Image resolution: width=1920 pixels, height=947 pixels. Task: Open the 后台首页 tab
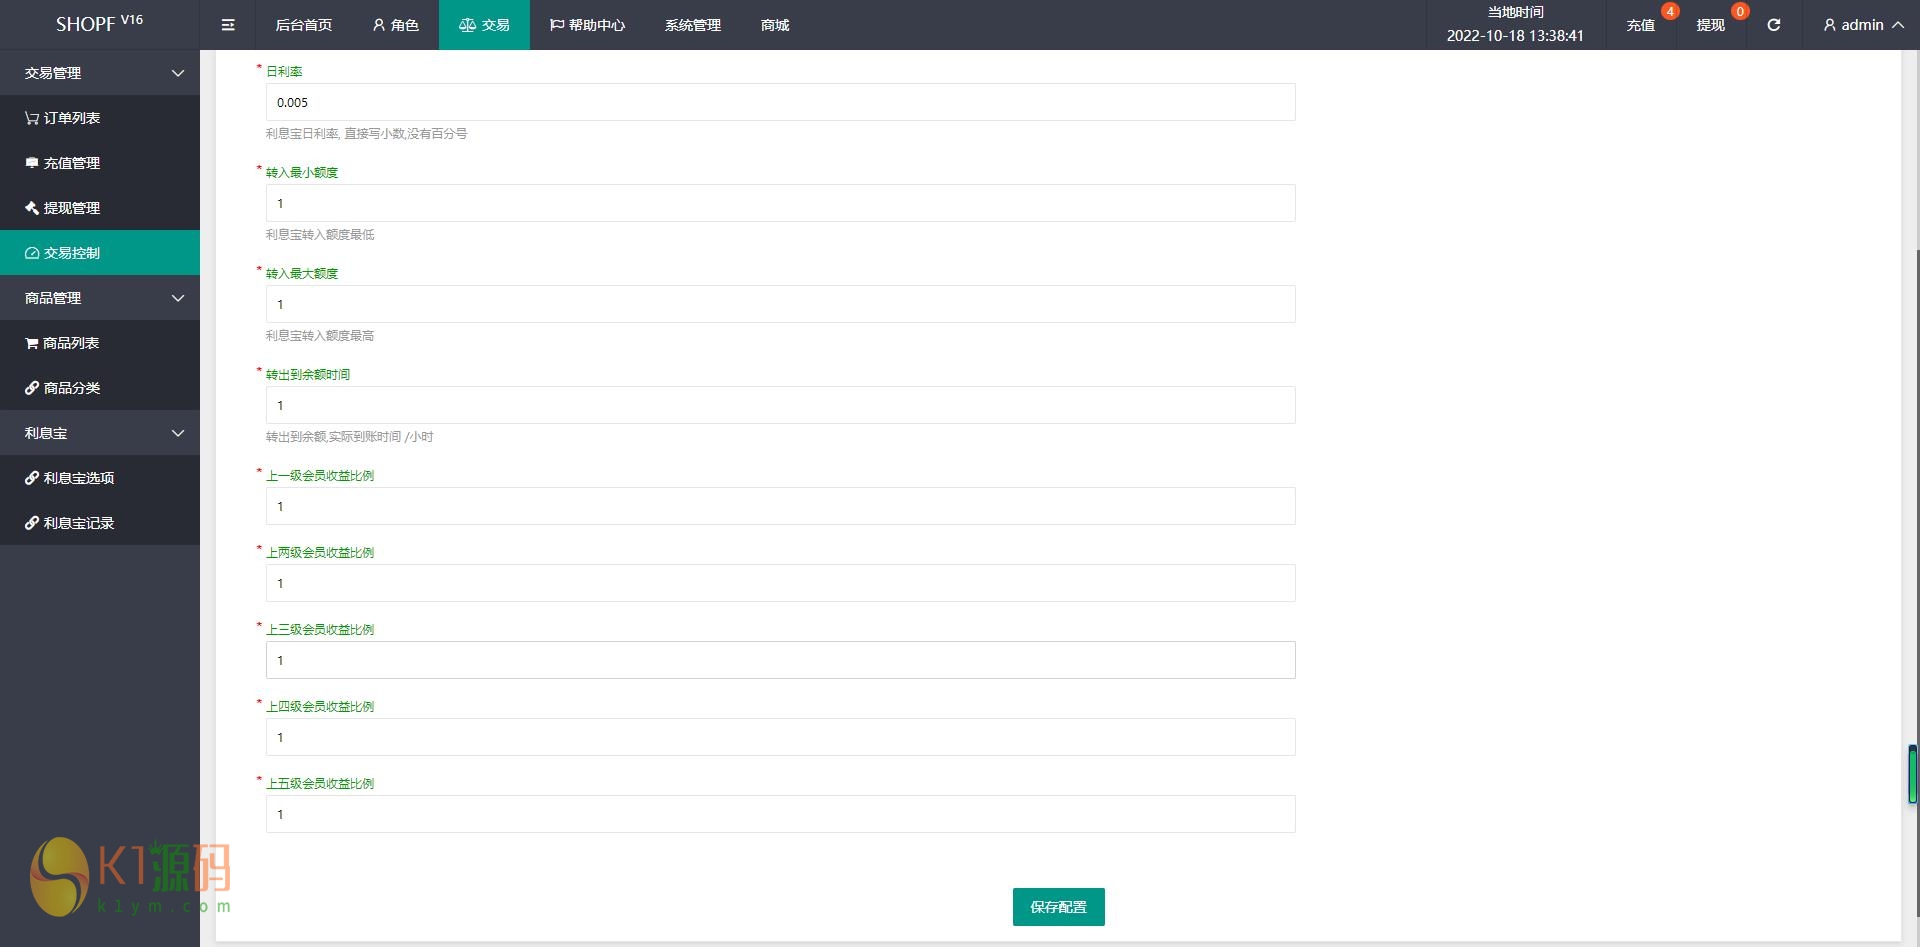point(304,25)
